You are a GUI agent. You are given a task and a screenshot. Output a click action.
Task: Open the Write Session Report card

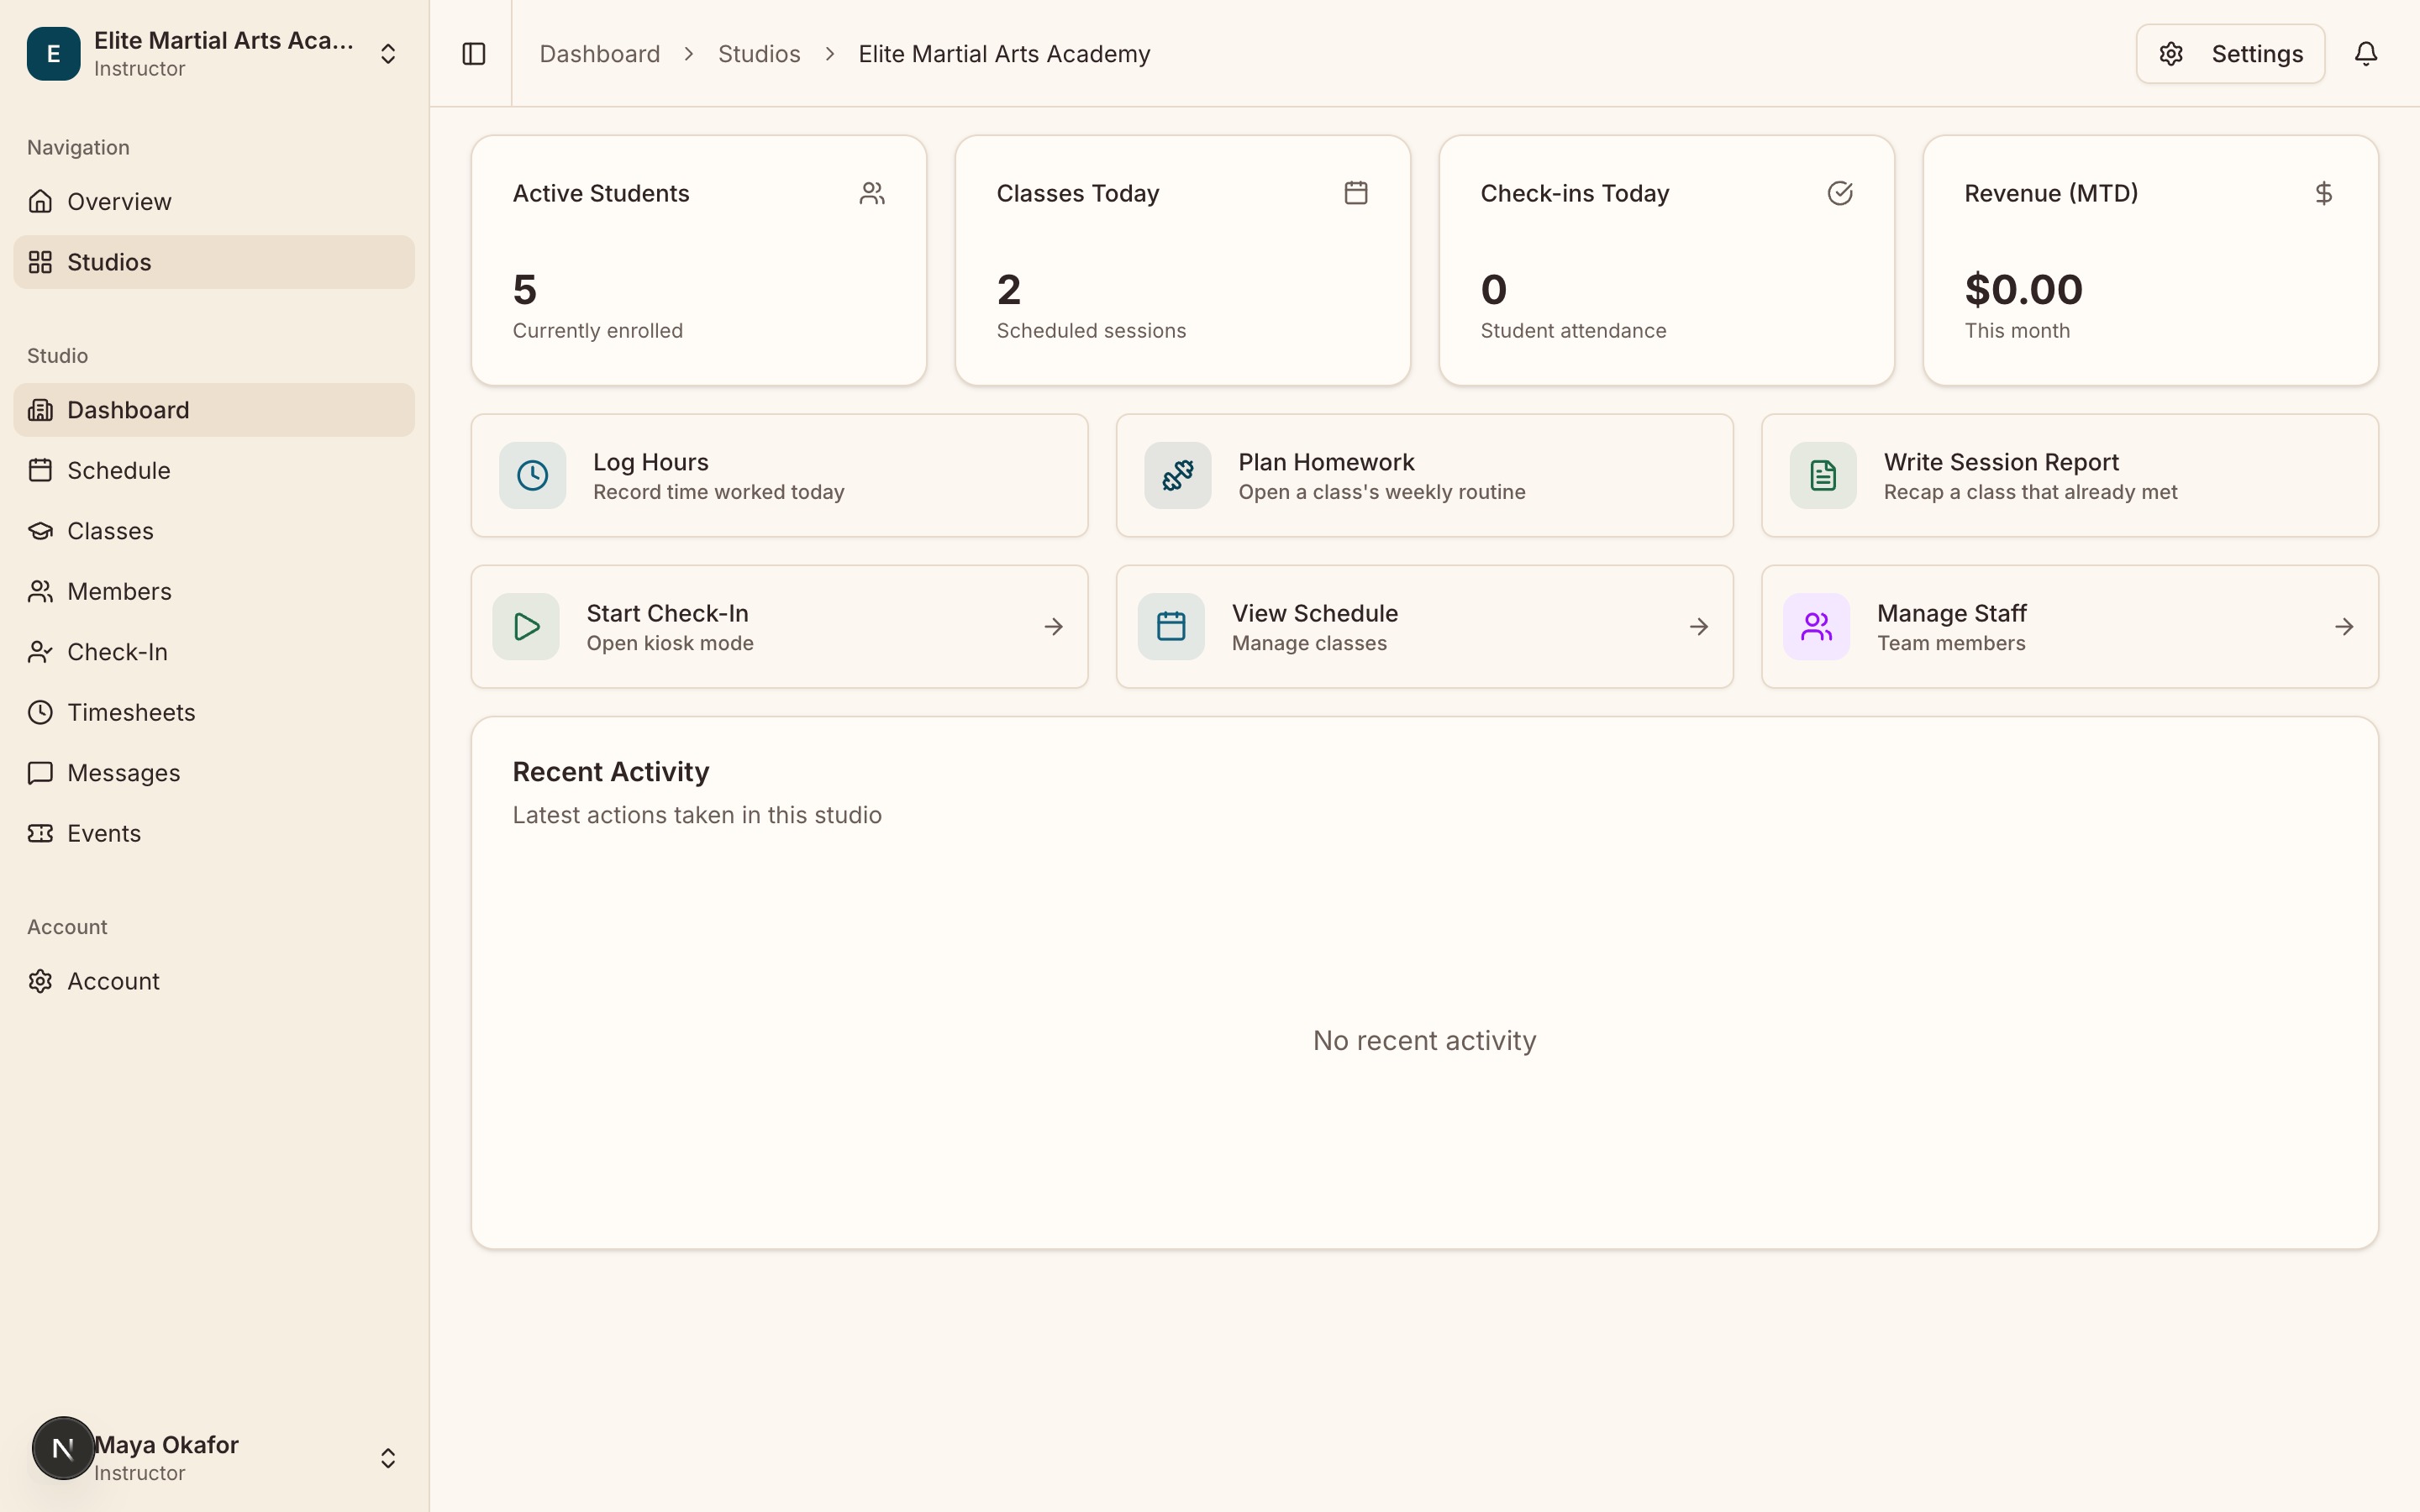tap(2069, 475)
